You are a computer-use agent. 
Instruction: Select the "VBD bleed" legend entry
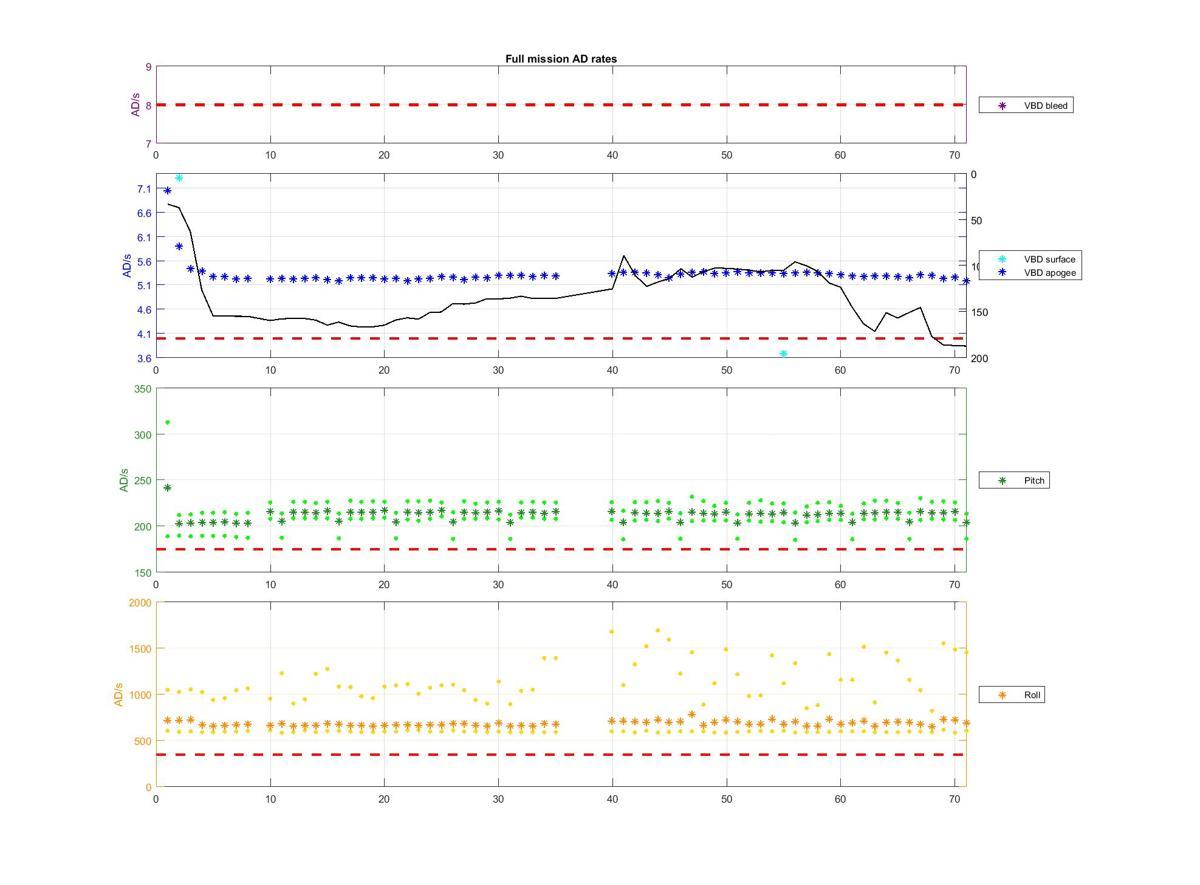(1026, 105)
